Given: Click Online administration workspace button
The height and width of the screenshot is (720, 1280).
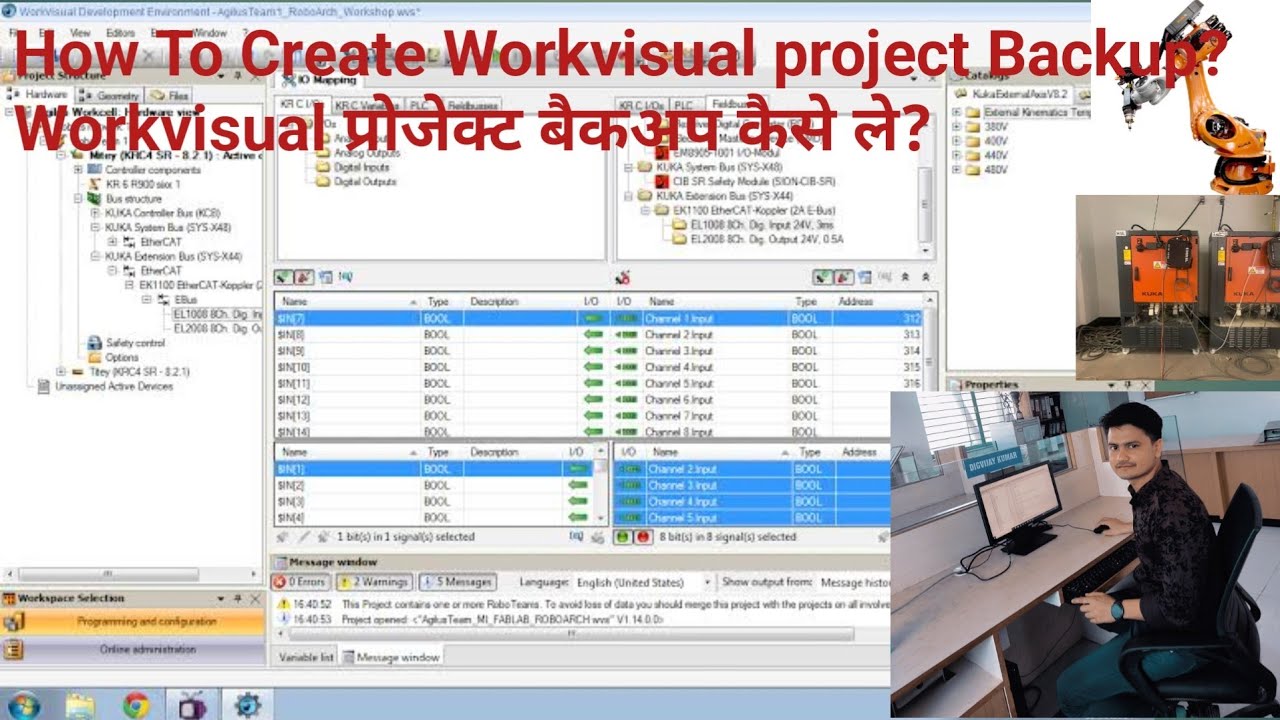Looking at the screenshot, I should pos(133,650).
